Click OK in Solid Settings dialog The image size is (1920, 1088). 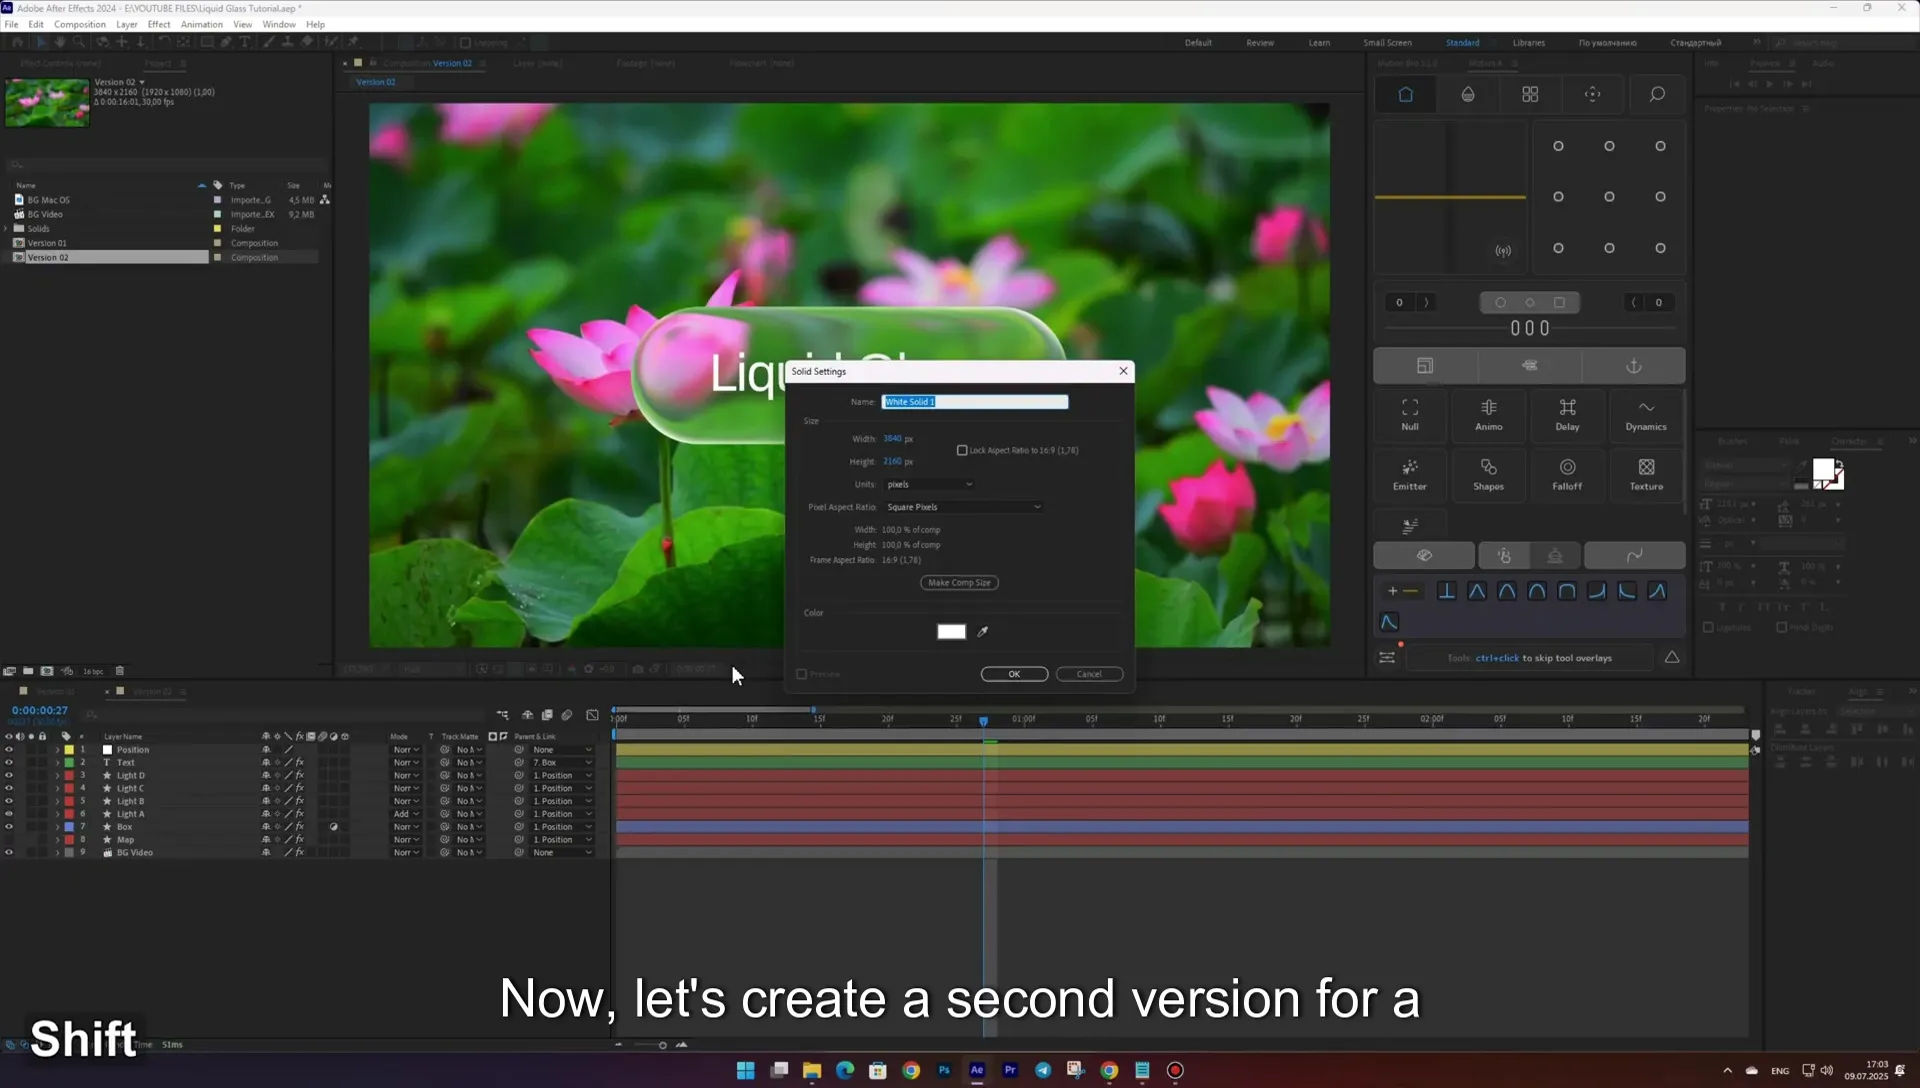coord(1014,674)
